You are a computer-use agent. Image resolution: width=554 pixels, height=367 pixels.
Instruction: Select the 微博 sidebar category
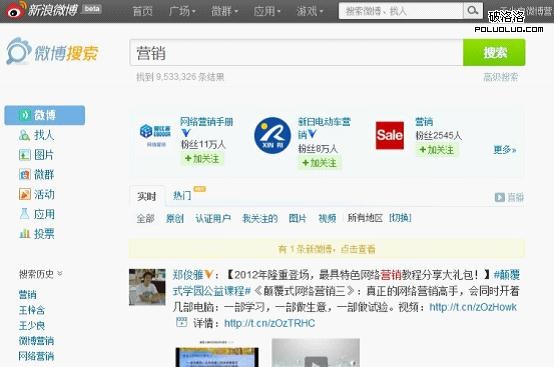[45, 115]
